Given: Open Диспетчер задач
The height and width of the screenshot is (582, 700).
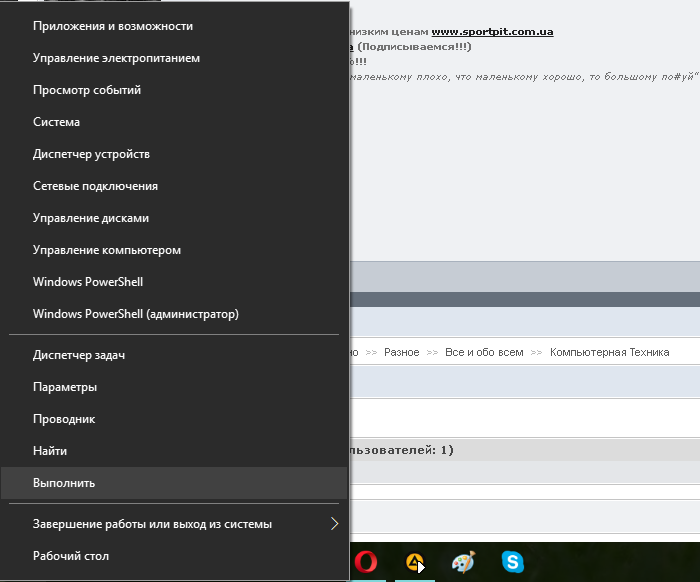Looking at the screenshot, I should point(79,355).
